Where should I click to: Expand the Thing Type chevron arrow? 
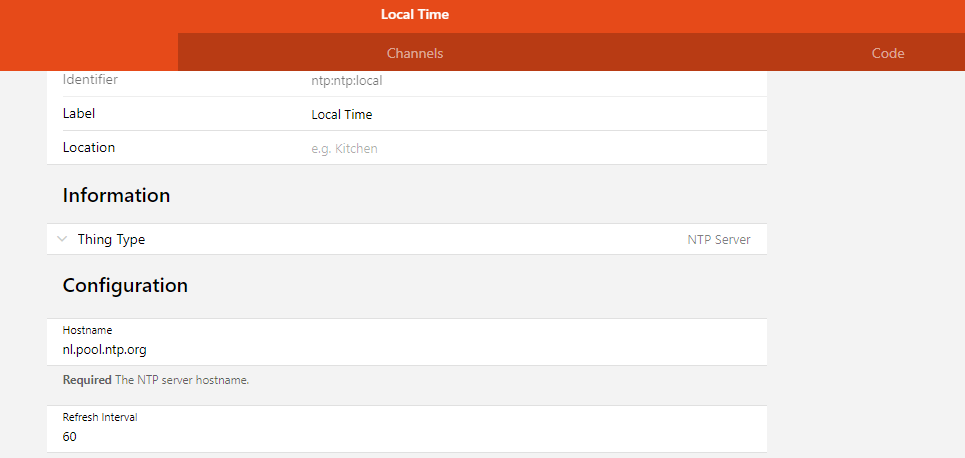point(62,240)
